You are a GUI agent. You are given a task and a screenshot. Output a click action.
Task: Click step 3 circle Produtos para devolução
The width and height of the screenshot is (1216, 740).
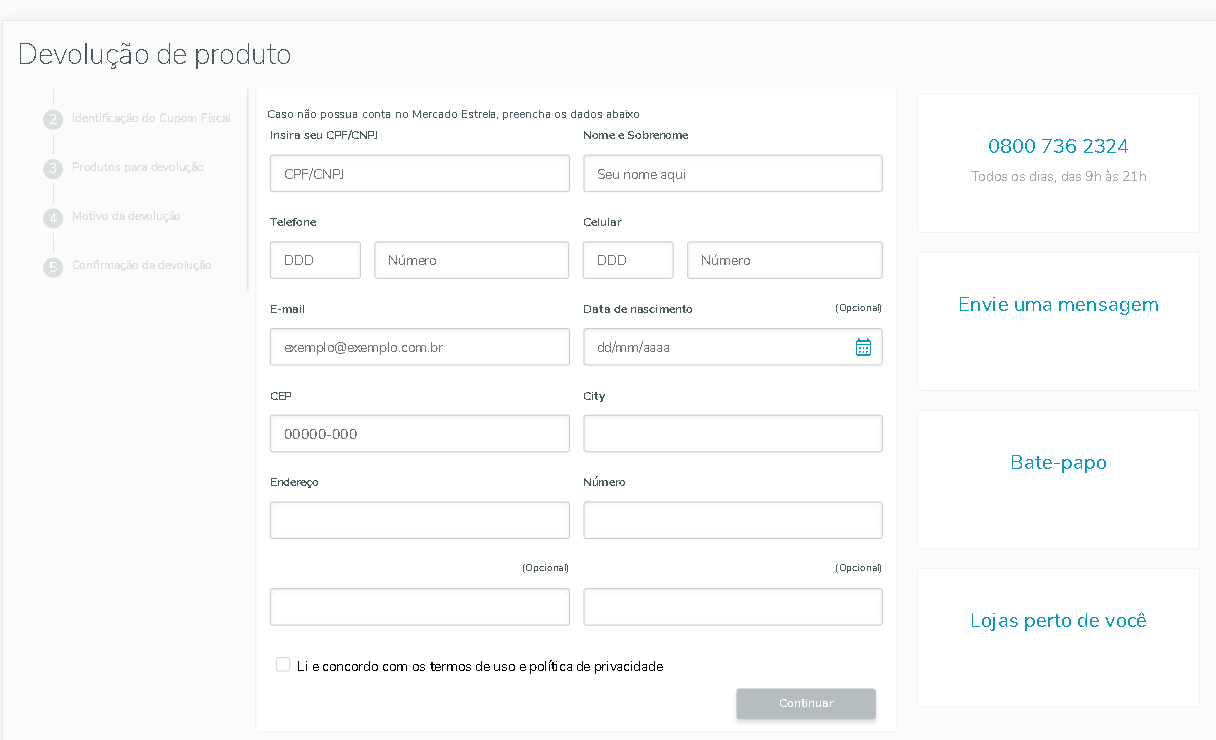[x=53, y=168]
